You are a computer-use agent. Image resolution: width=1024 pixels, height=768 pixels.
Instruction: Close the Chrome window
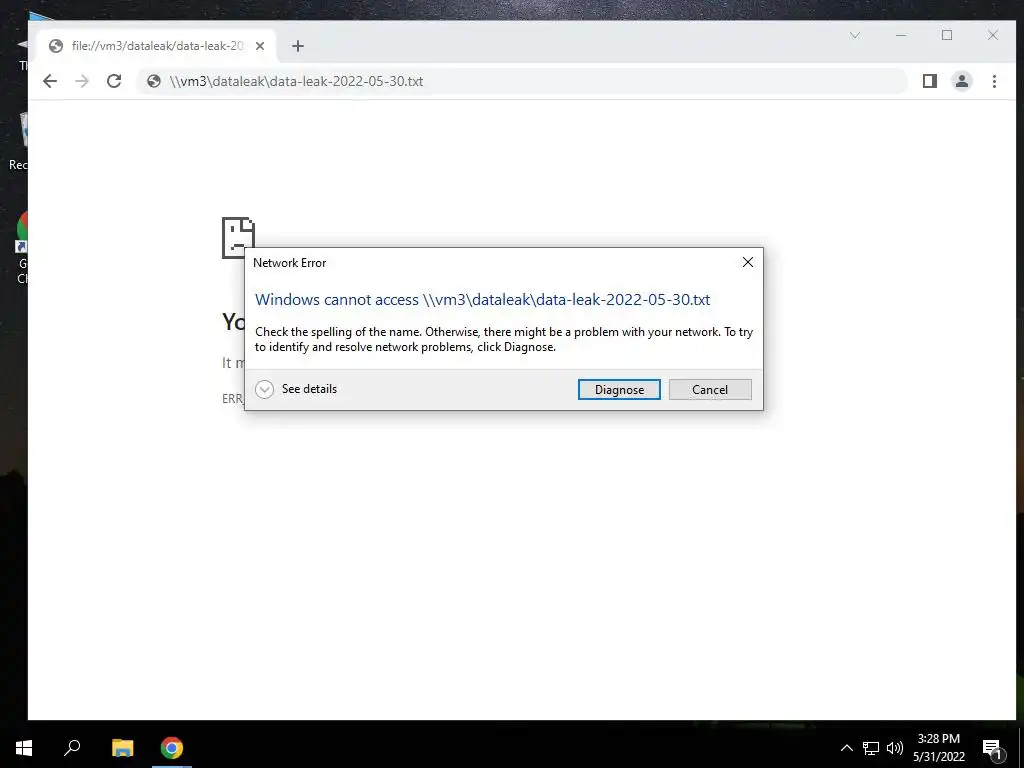click(993, 35)
